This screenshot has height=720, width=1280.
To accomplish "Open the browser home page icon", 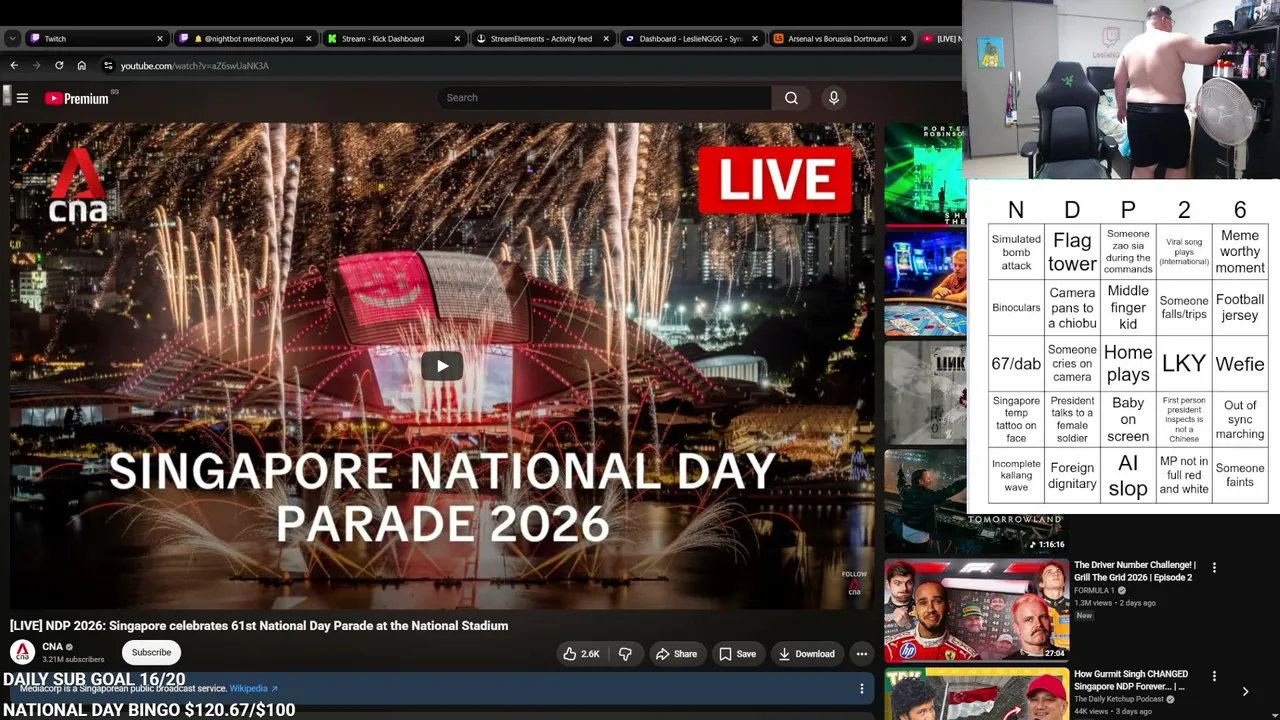I will [x=82, y=66].
